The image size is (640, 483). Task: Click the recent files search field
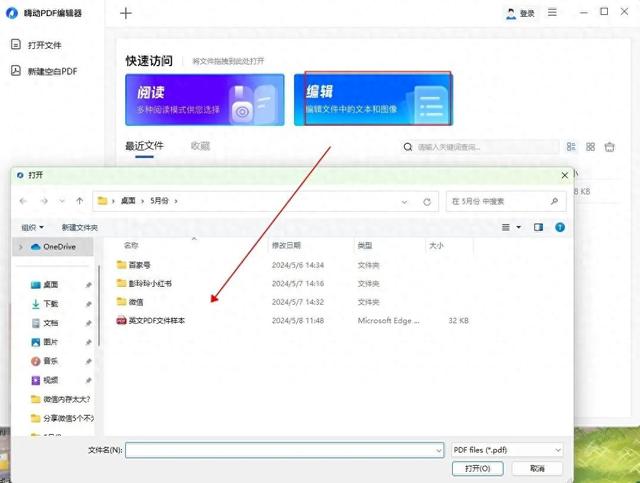pos(480,147)
